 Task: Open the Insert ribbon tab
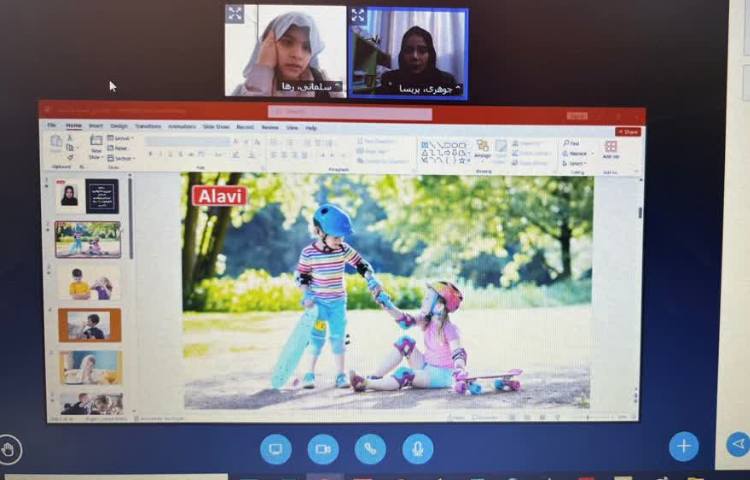click(x=96, y=127)
